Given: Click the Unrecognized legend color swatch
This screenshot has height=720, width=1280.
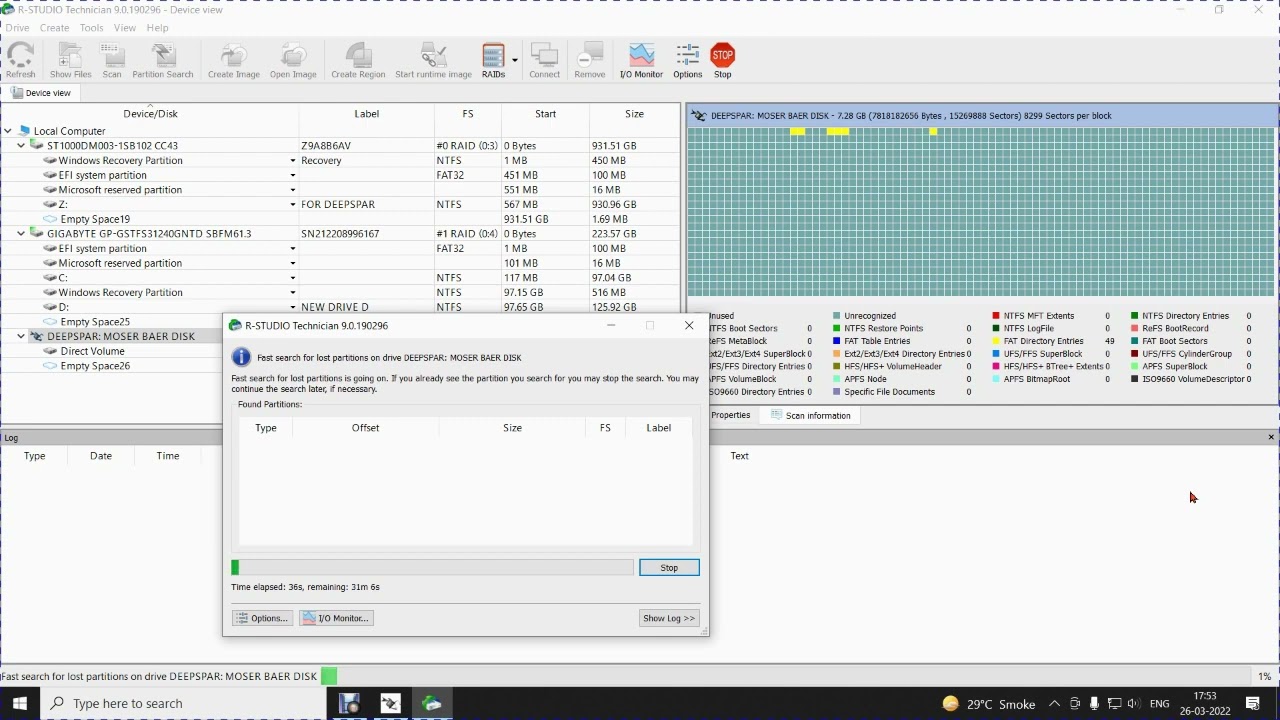Looking at the screenshot, I should pyautogui.click(x=837, y=316).
